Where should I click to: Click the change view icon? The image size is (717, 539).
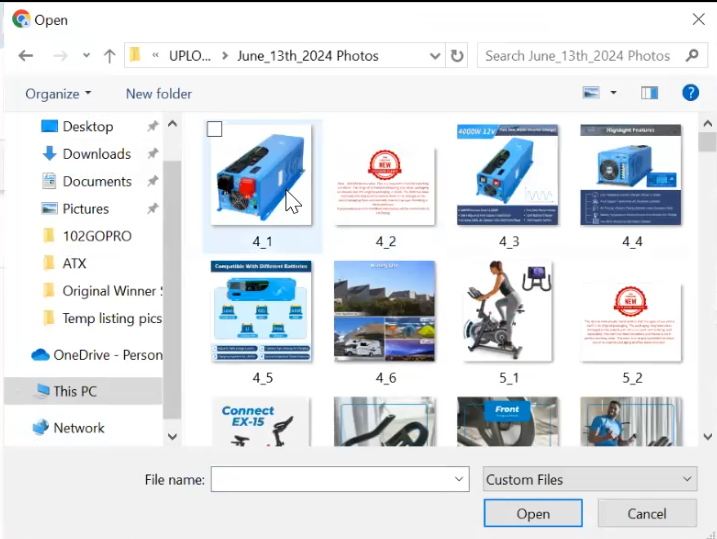tap(591, 93)
